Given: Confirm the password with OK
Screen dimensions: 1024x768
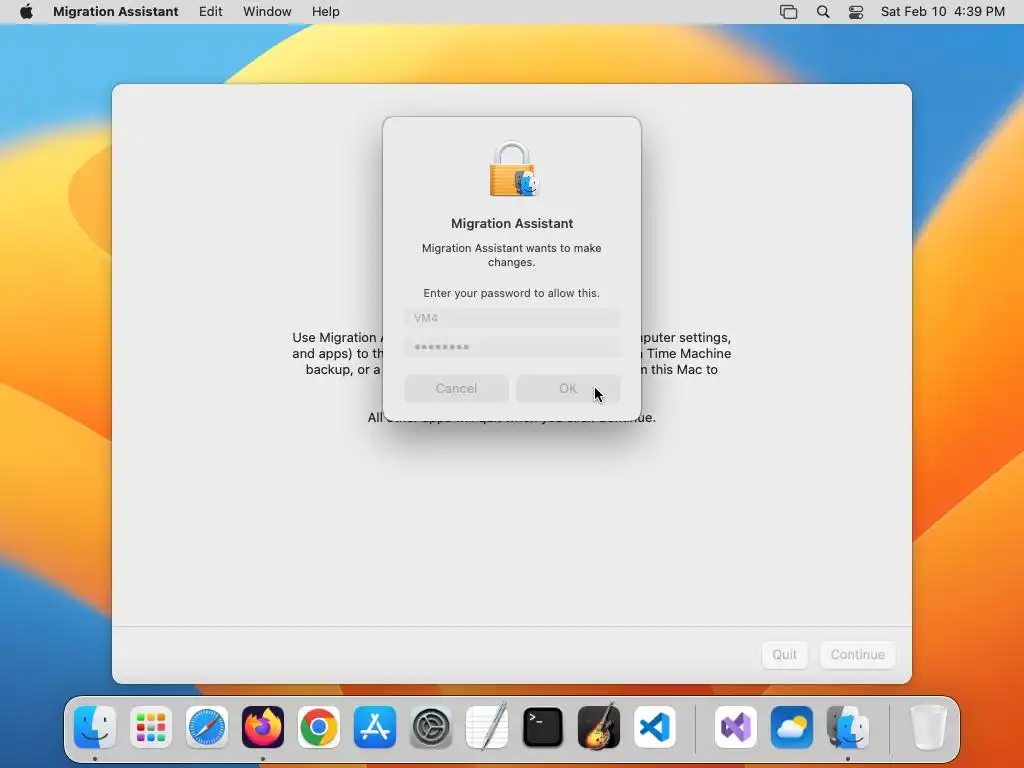Looking at the screenshot, I should pos(568,389).
